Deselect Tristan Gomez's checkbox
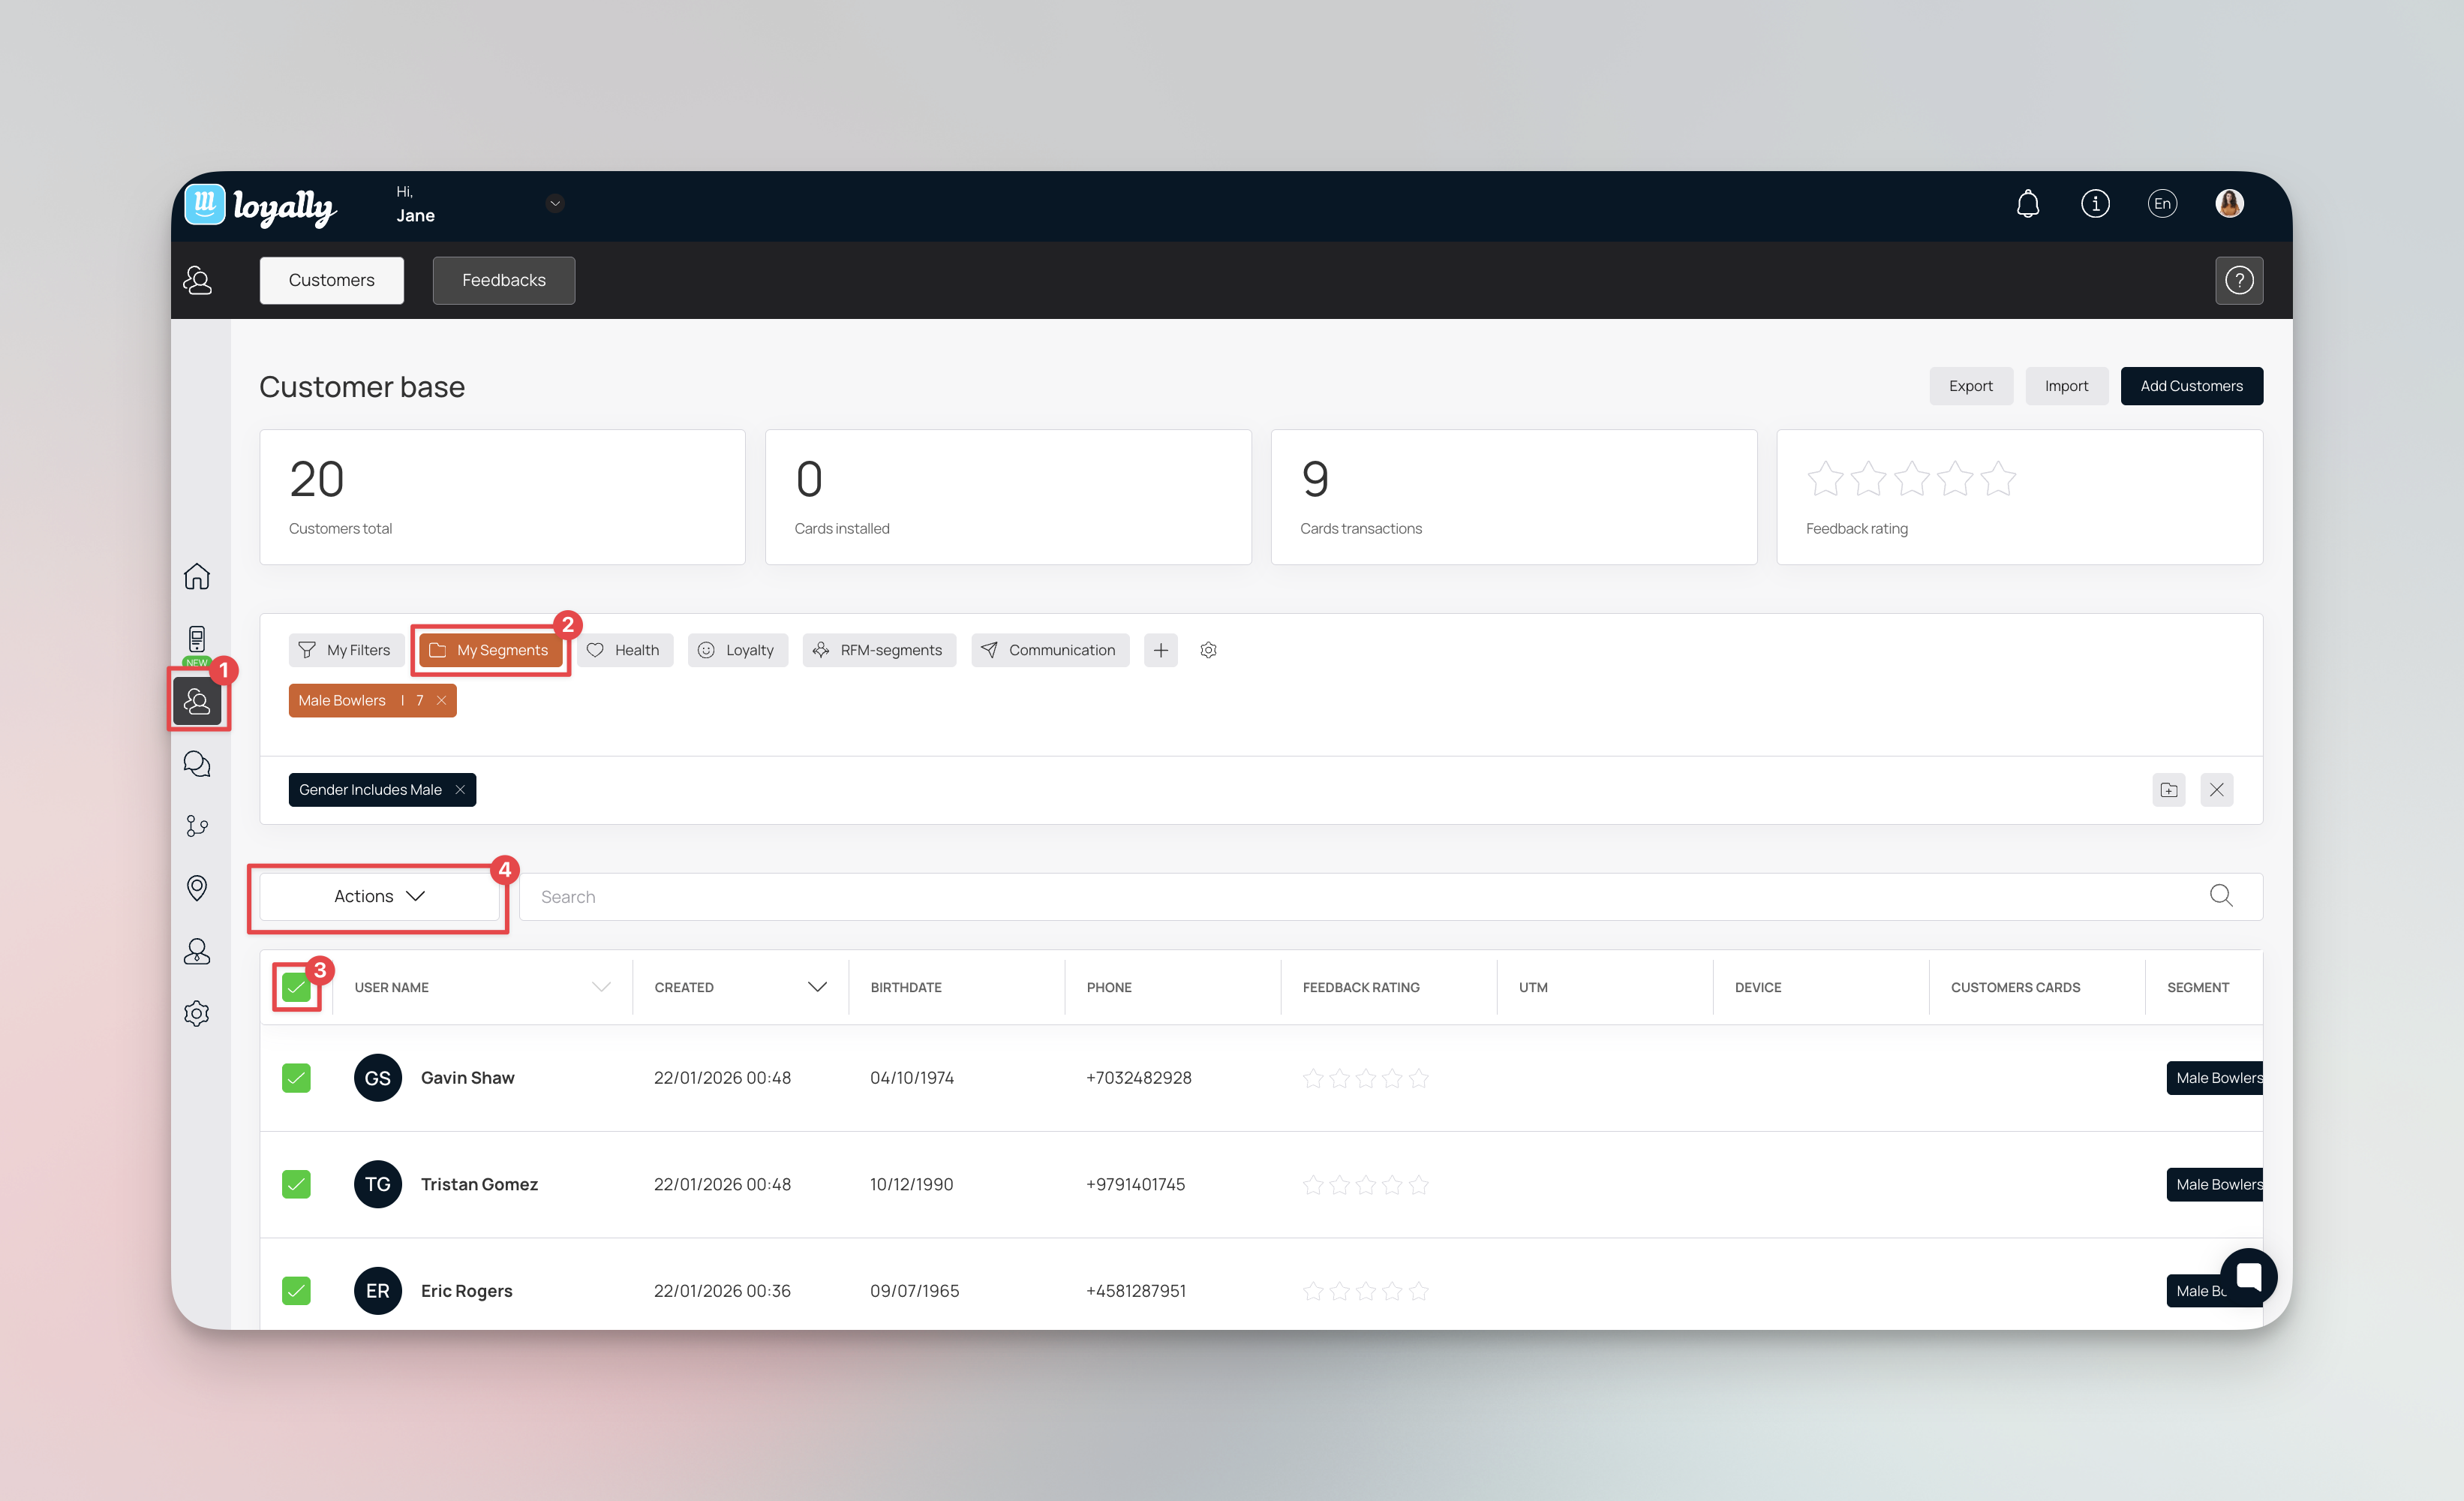The image size is (2464, 1501). pyautogui.click(x=296, y=1184)
